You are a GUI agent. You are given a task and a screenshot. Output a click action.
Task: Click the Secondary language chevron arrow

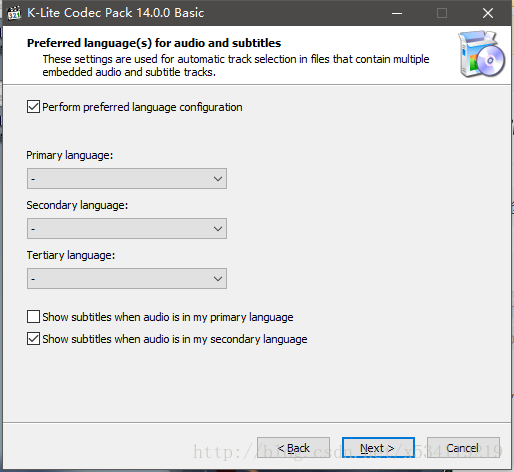click(218, 229)
